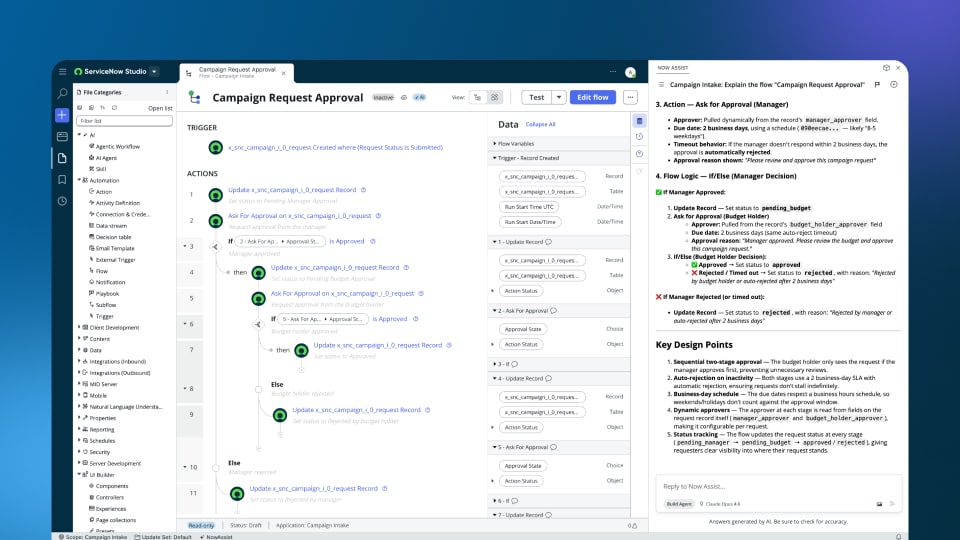960x540 pixels.
Task: Open Playbook tree item
Action: click(107, 293)
